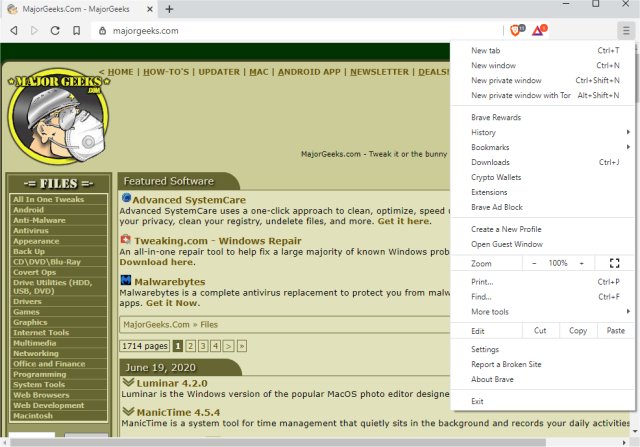The image size is (640, 447).
Task: Click the ManicTime download arrow icon
Action: (x=128, y=411)
